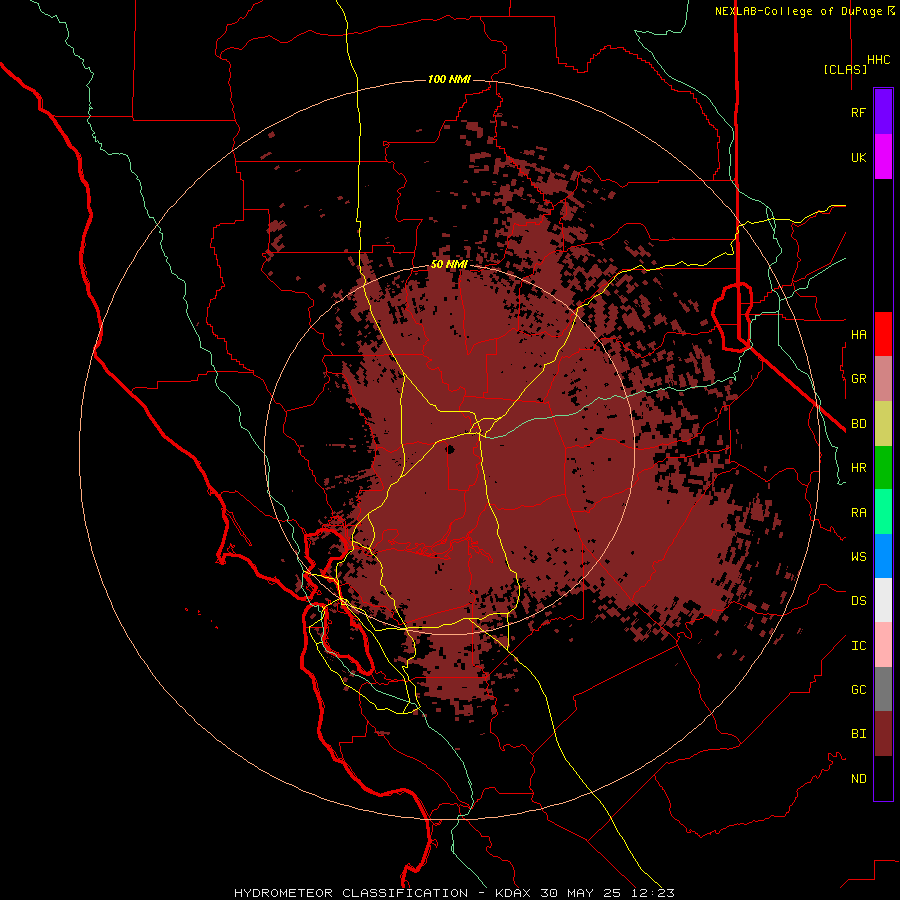
Task: Click the 'HYDROMETEOR CLASSIFICATION' title text
Action: 351,893
